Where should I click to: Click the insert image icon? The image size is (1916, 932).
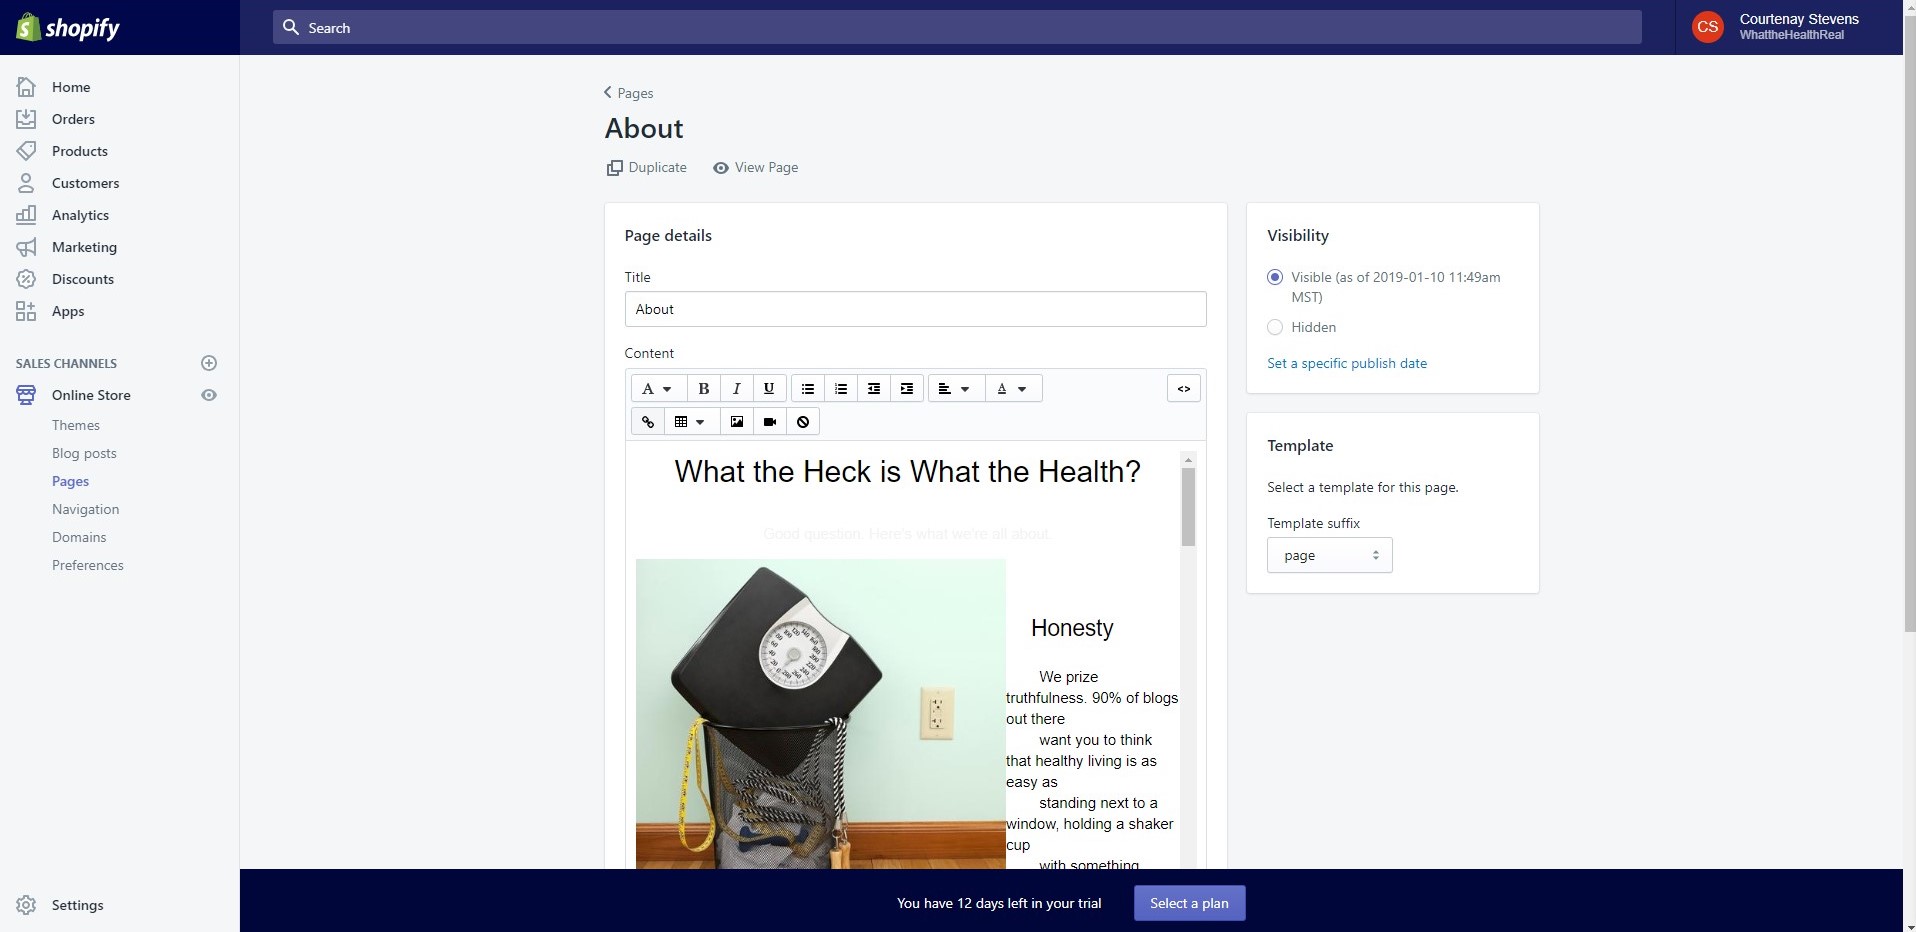click(737, 421)
